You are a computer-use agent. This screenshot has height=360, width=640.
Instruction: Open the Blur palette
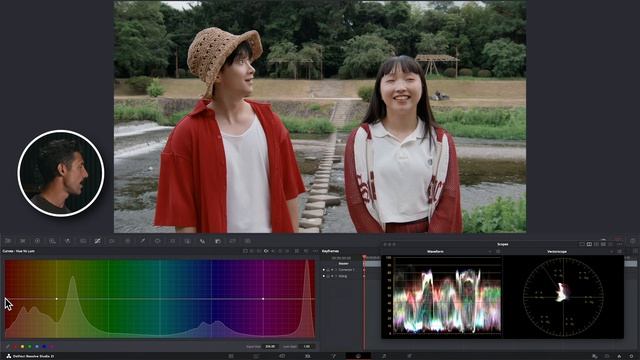pyautogui.click(x=202, y=241)
